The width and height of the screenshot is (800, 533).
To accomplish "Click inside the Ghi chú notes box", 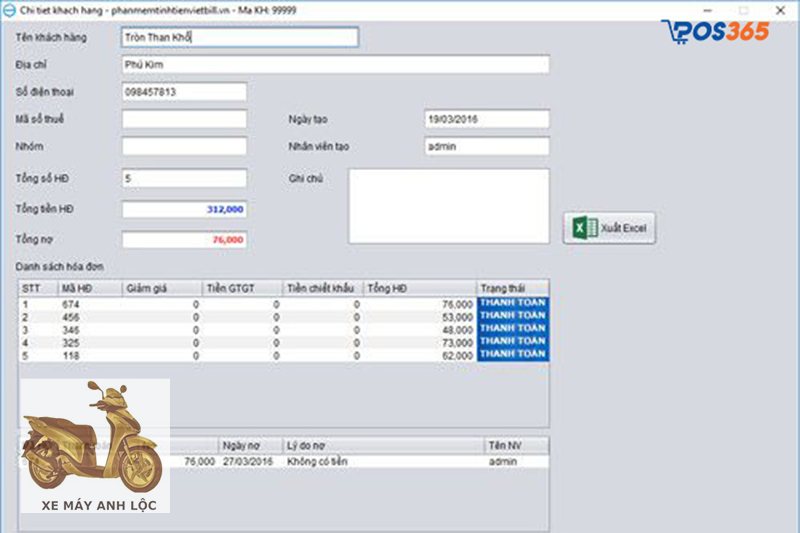I will click(448, 205).
